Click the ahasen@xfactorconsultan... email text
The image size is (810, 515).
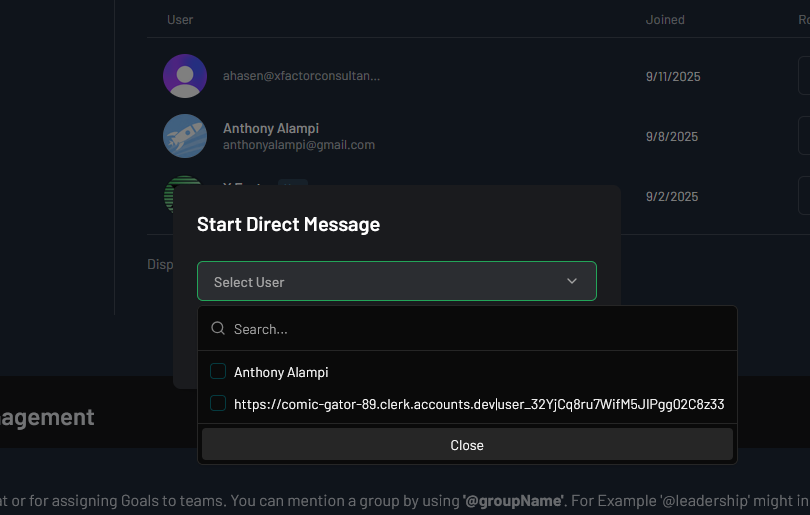point(301,76)
